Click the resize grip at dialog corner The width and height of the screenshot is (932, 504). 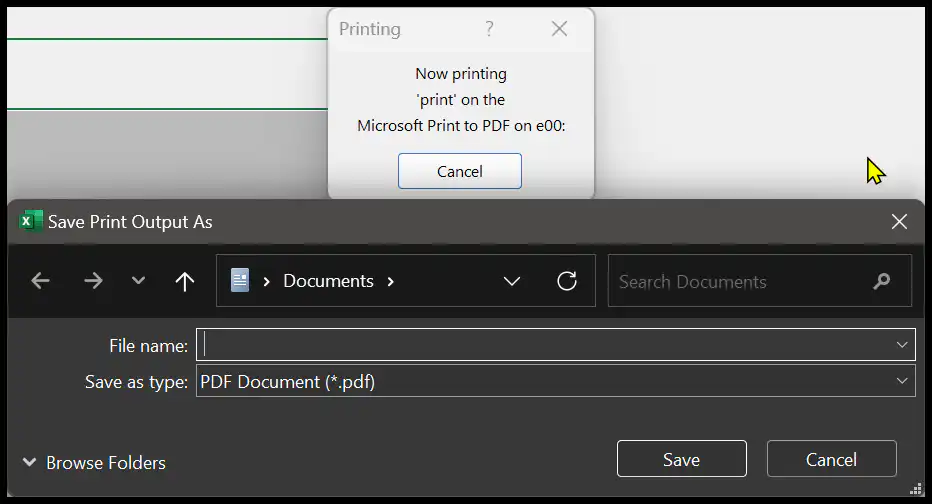916,489
